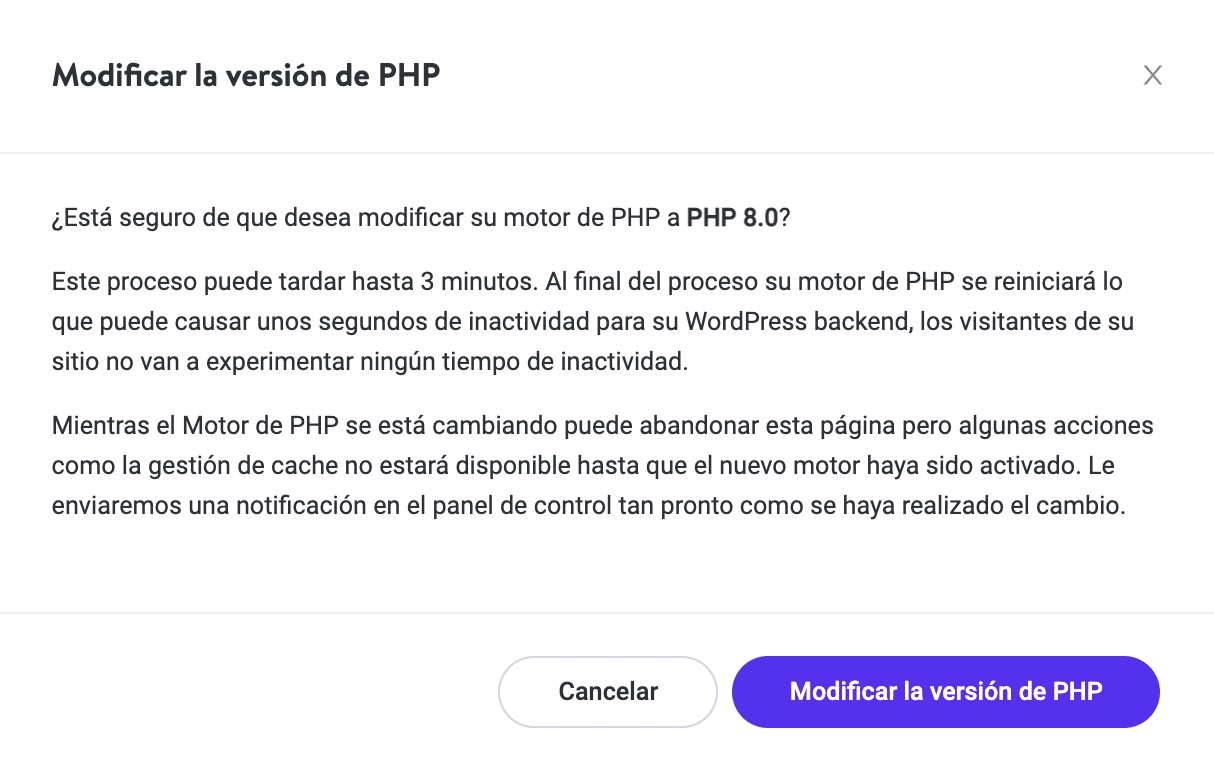Click the Cancelar button
Viewport: 1214px width, 768px height.
coord(608,691)
